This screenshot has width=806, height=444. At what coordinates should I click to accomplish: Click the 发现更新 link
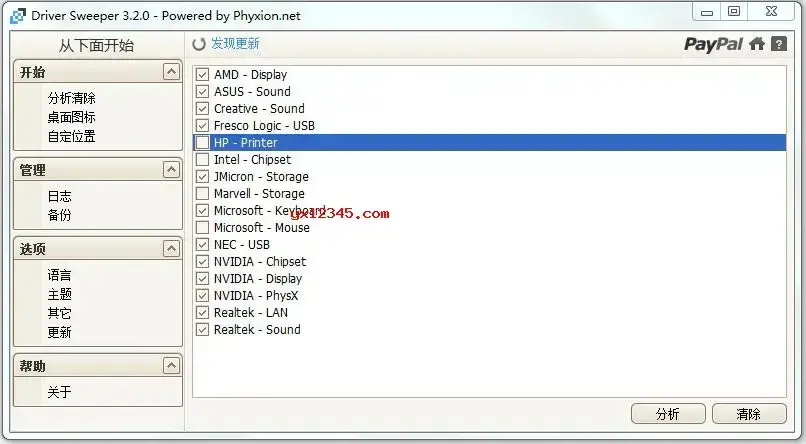tap(235, 44)
